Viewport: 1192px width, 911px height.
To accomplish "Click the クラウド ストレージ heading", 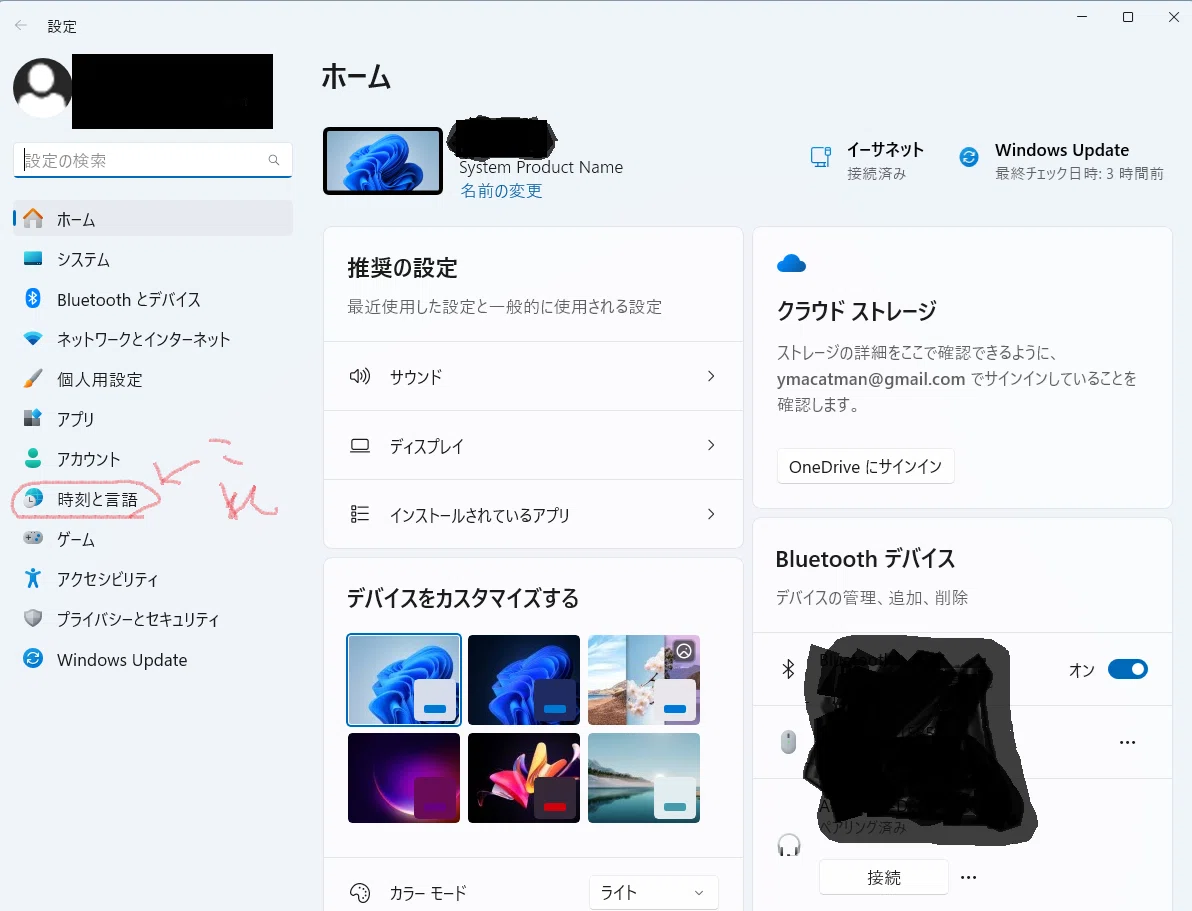I will 856,310.
